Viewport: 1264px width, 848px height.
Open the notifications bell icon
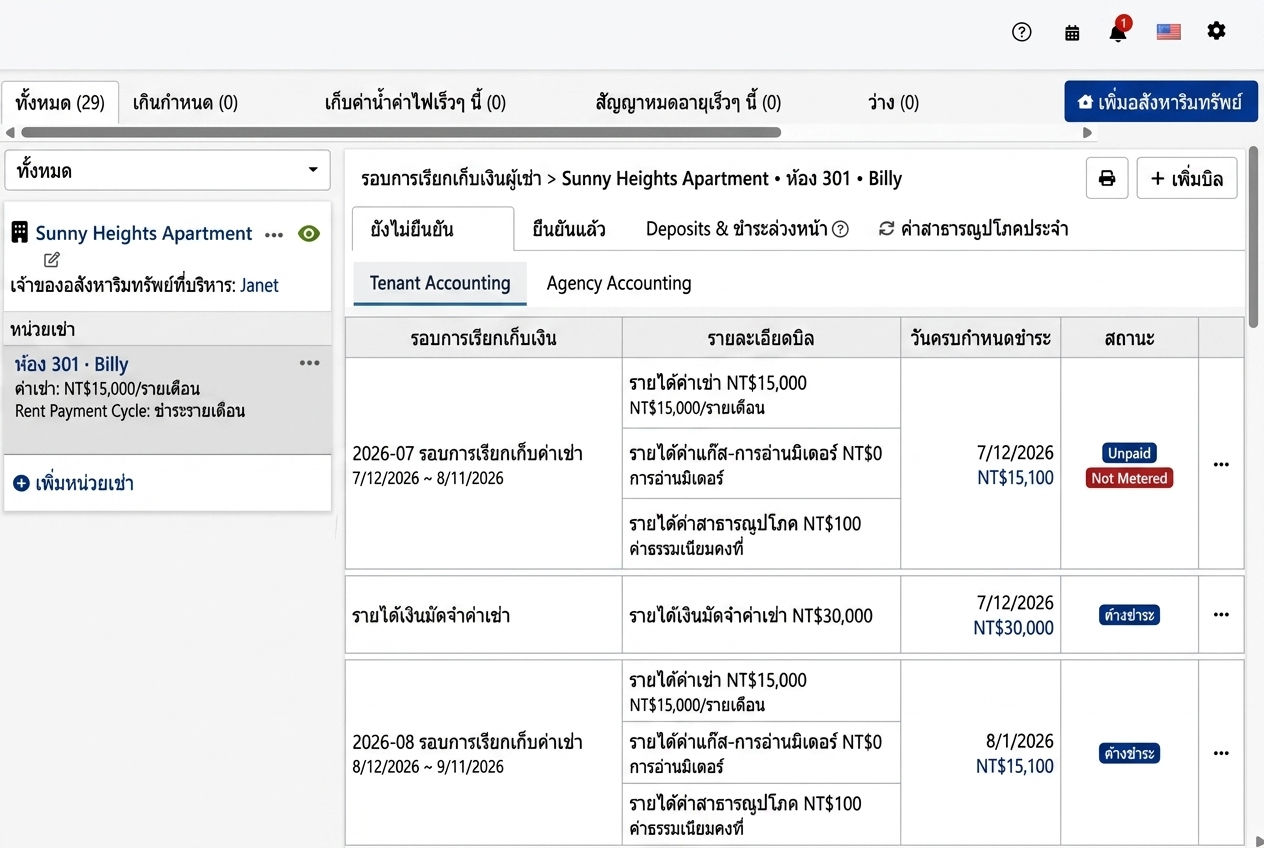1118,32
